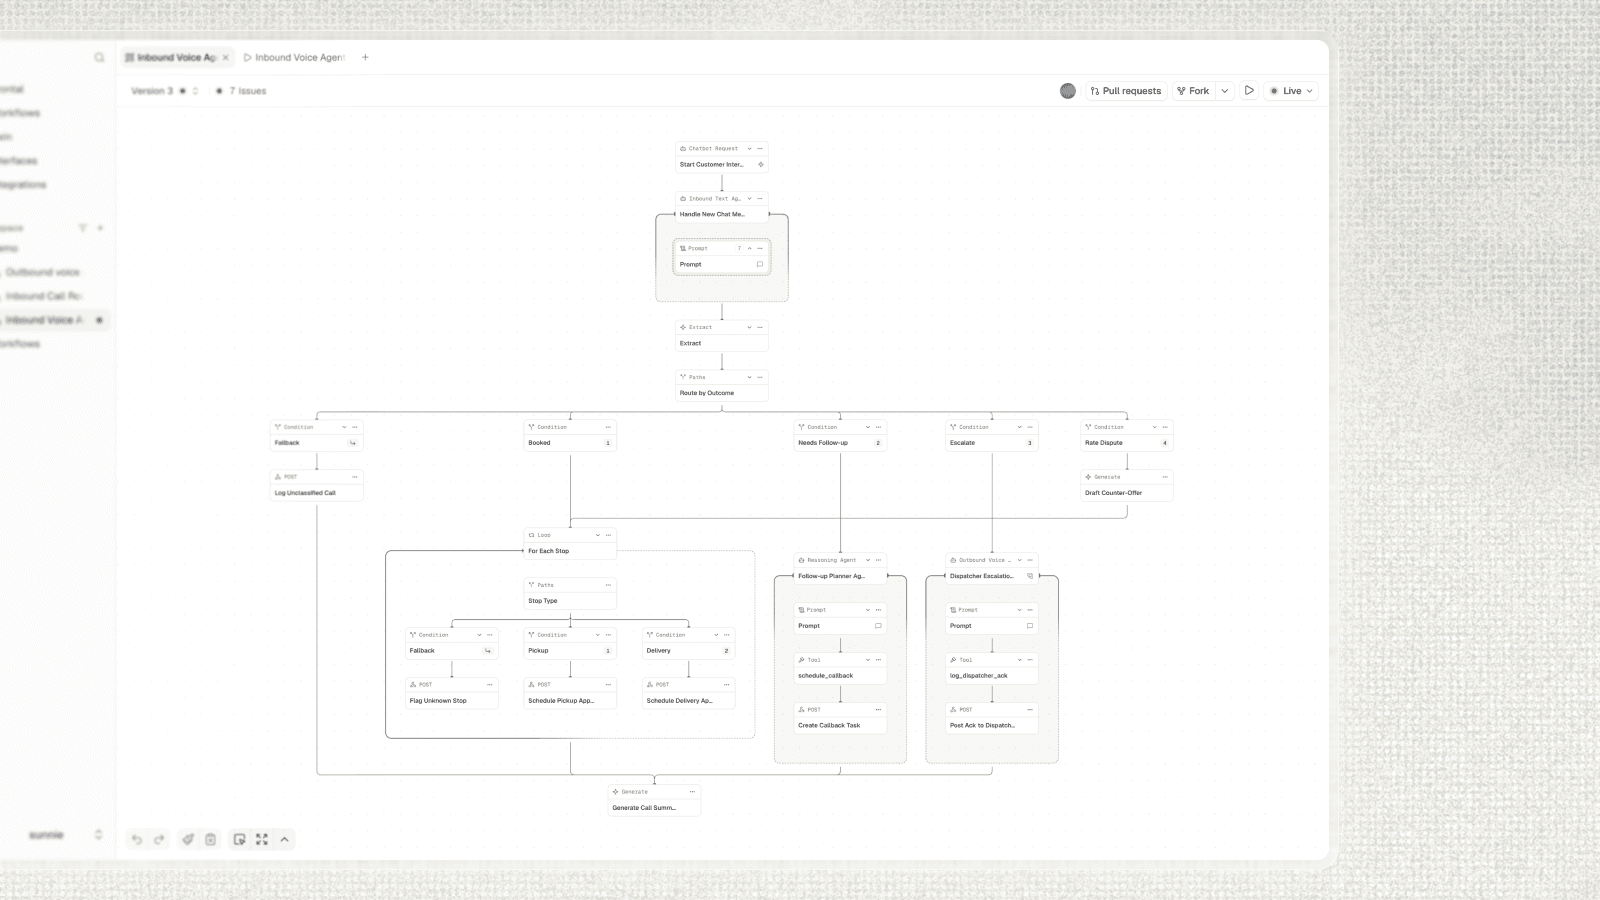Open the Live status dropdown

1291,91
